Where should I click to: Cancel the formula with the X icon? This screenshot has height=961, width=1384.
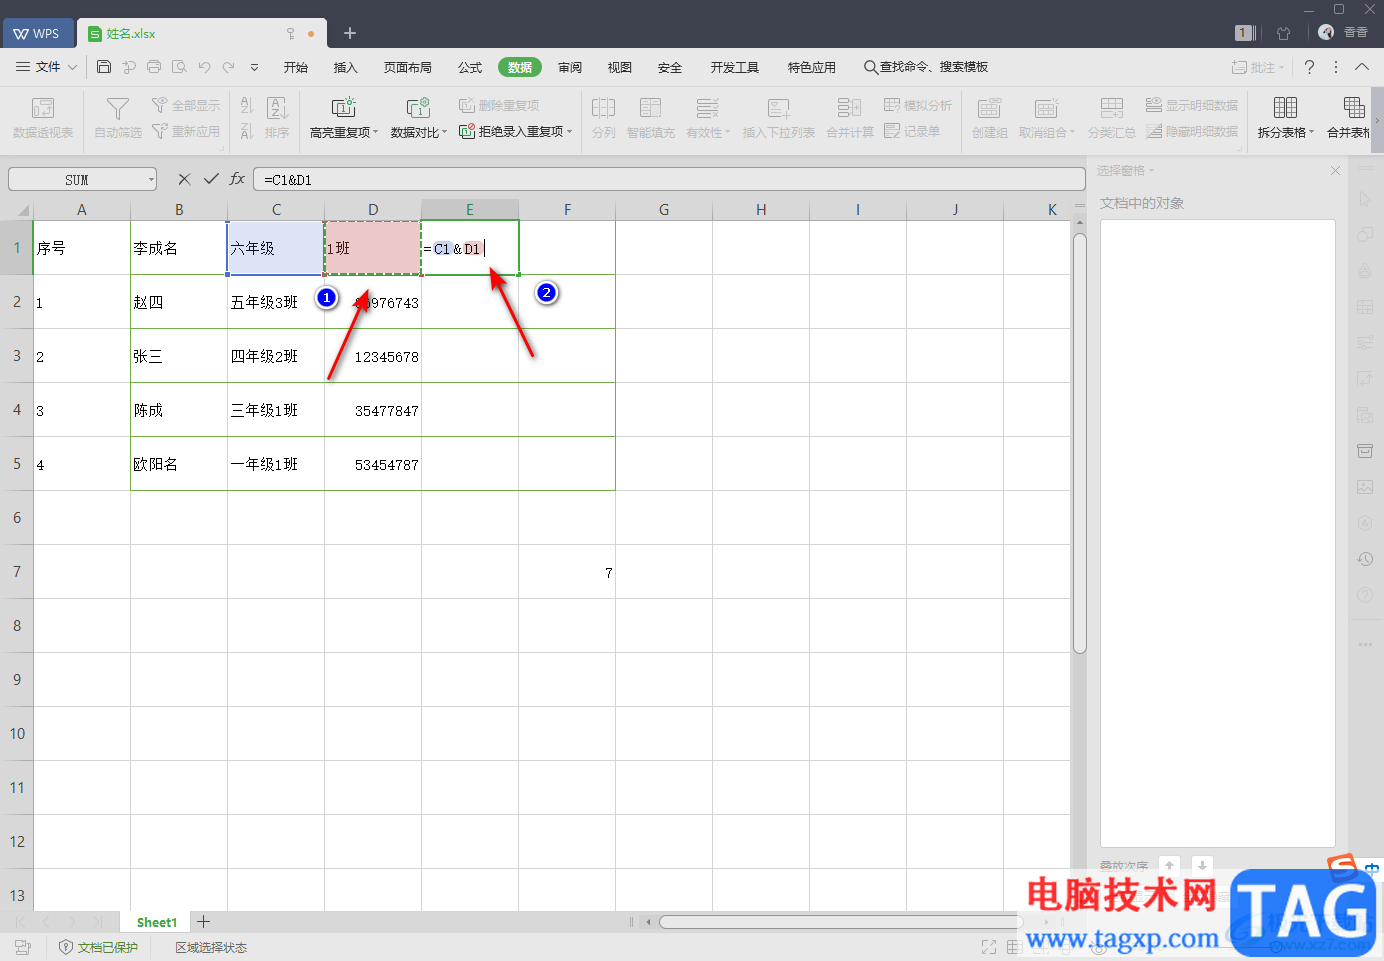pos(184,179)
